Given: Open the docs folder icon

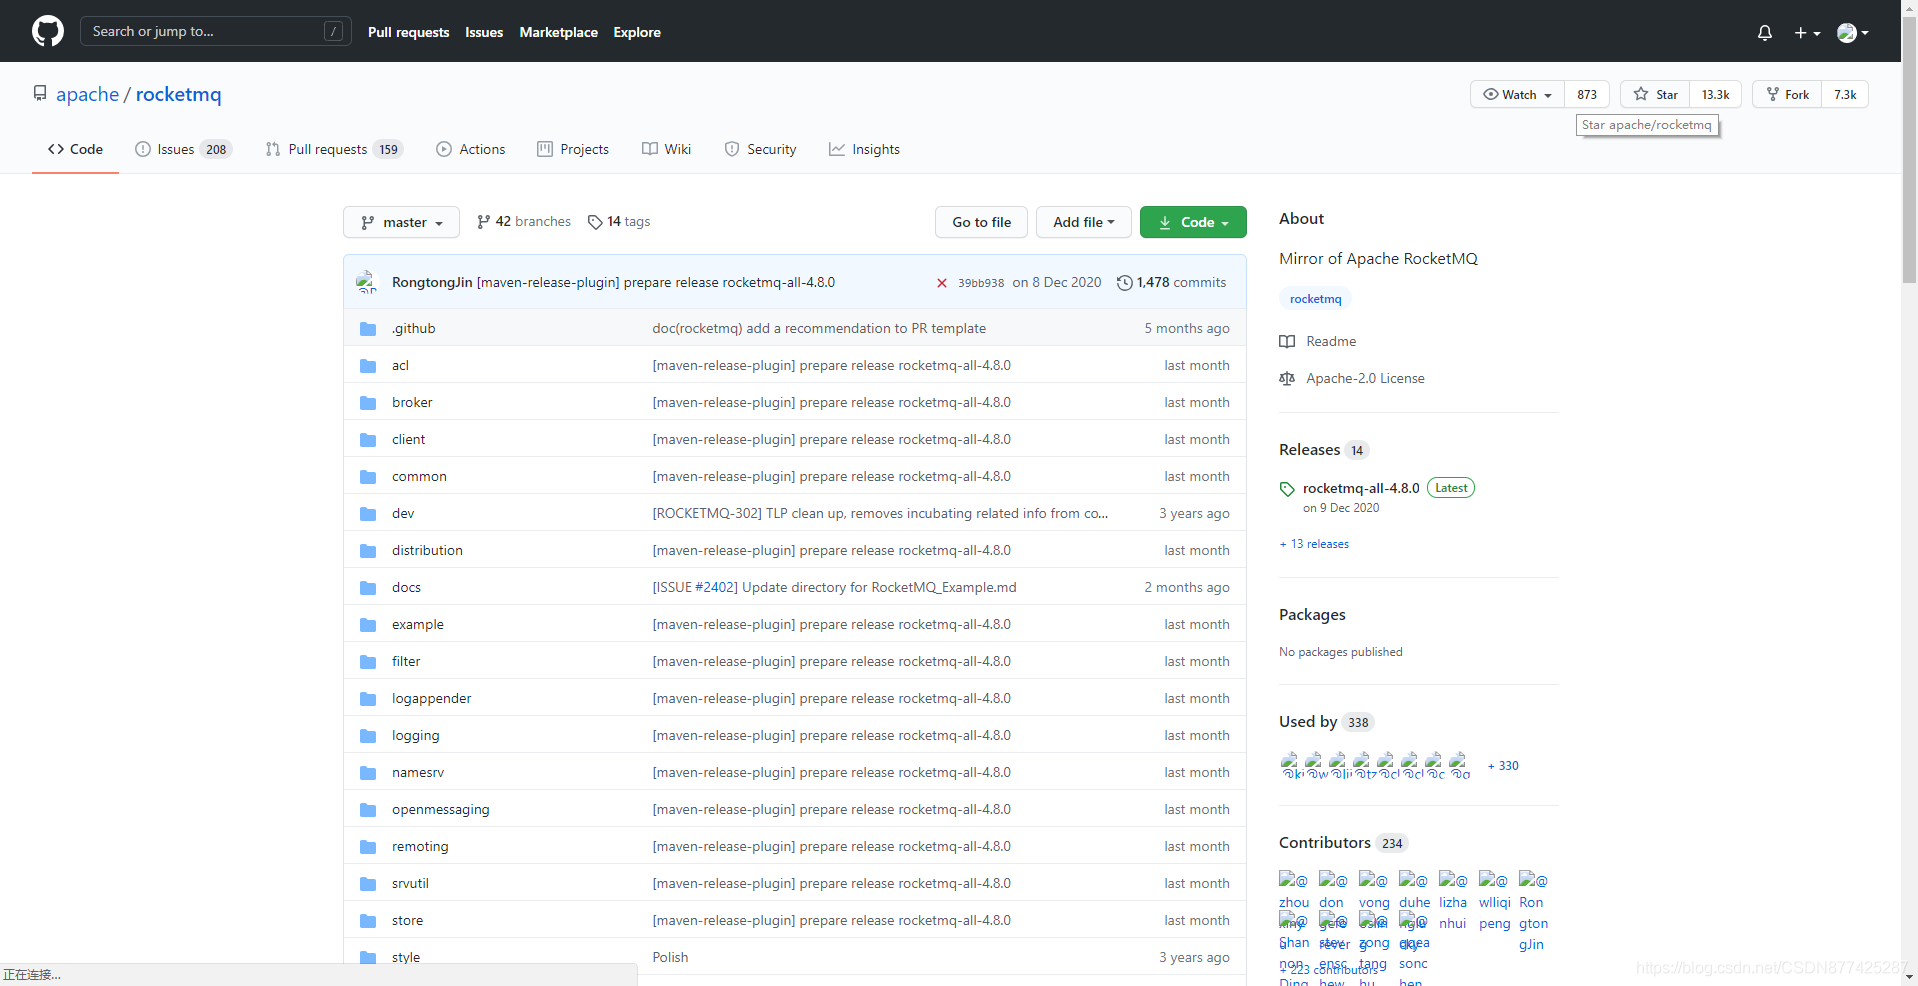Looking at the screenshot, I should point(368,588).
